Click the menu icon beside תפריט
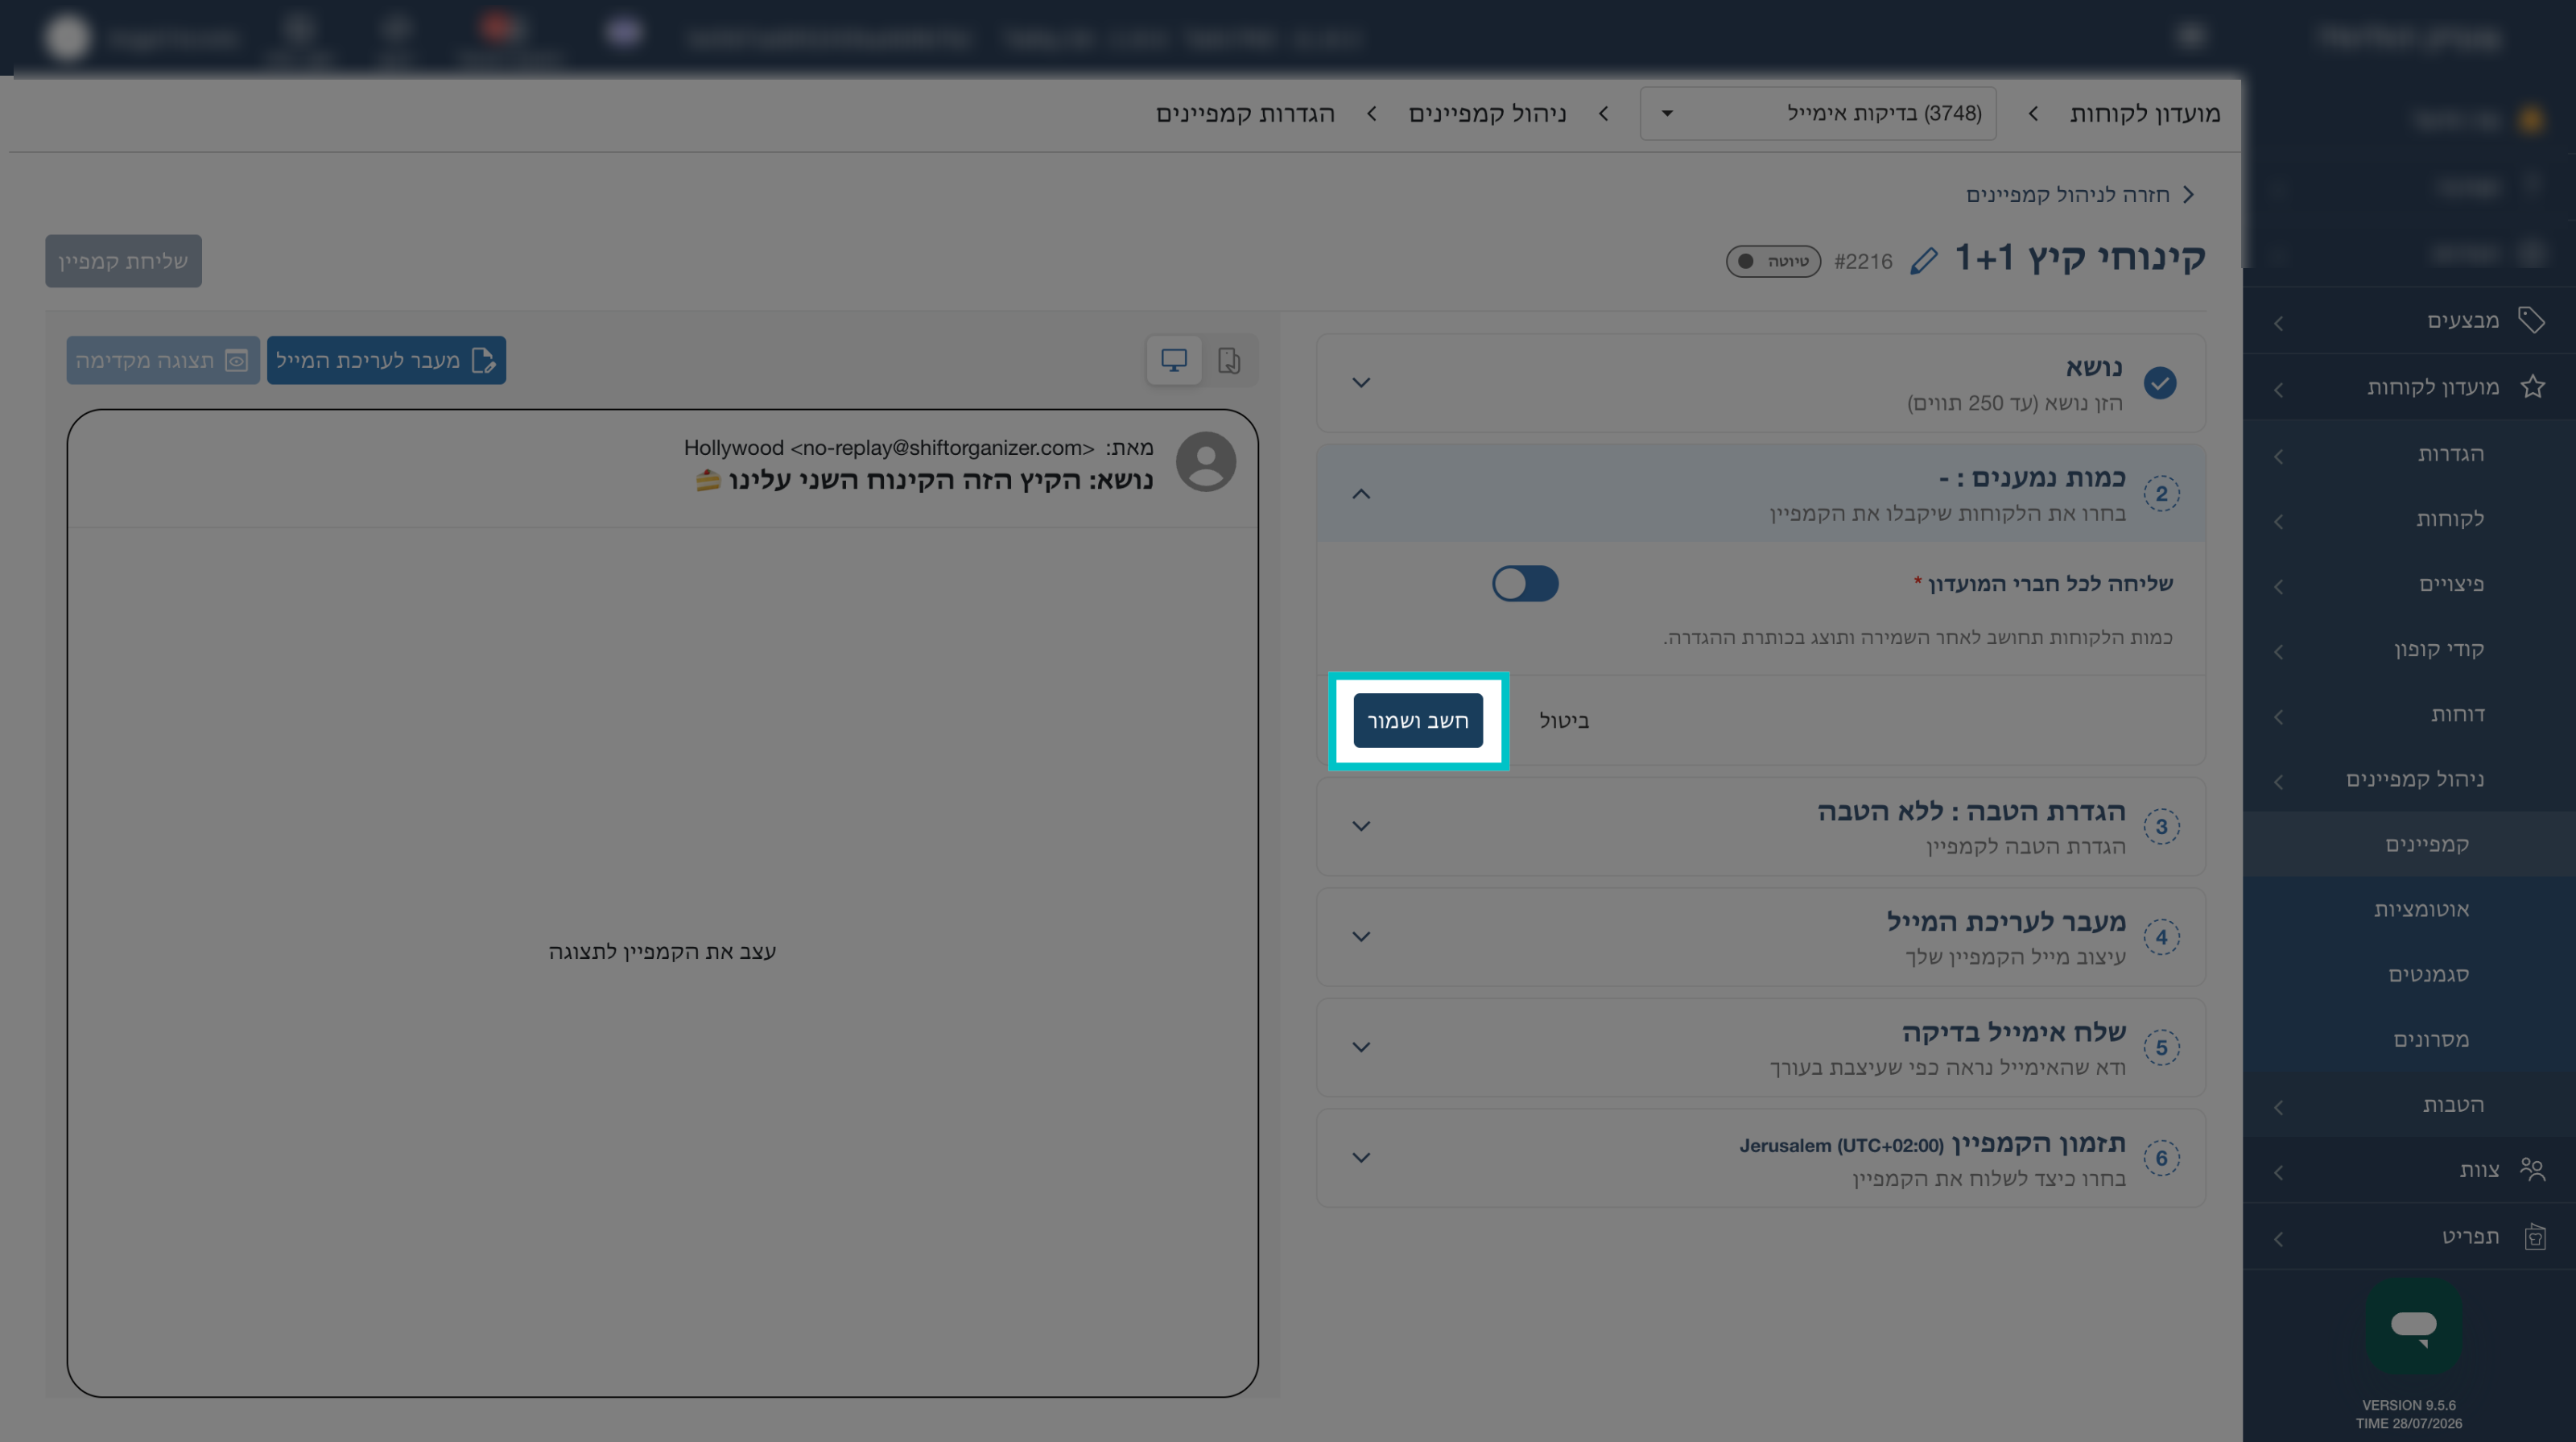 pyautogui.click(x=2534, y=1237)
